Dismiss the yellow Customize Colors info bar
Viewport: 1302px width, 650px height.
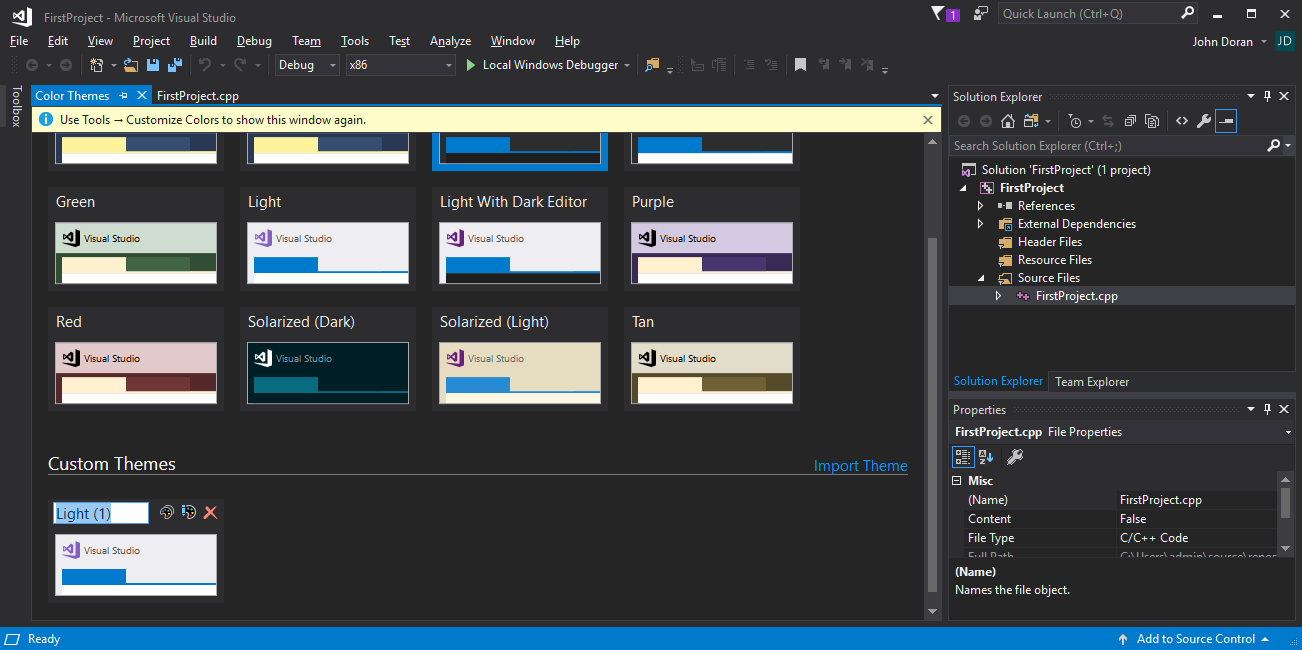click(928, 120)
